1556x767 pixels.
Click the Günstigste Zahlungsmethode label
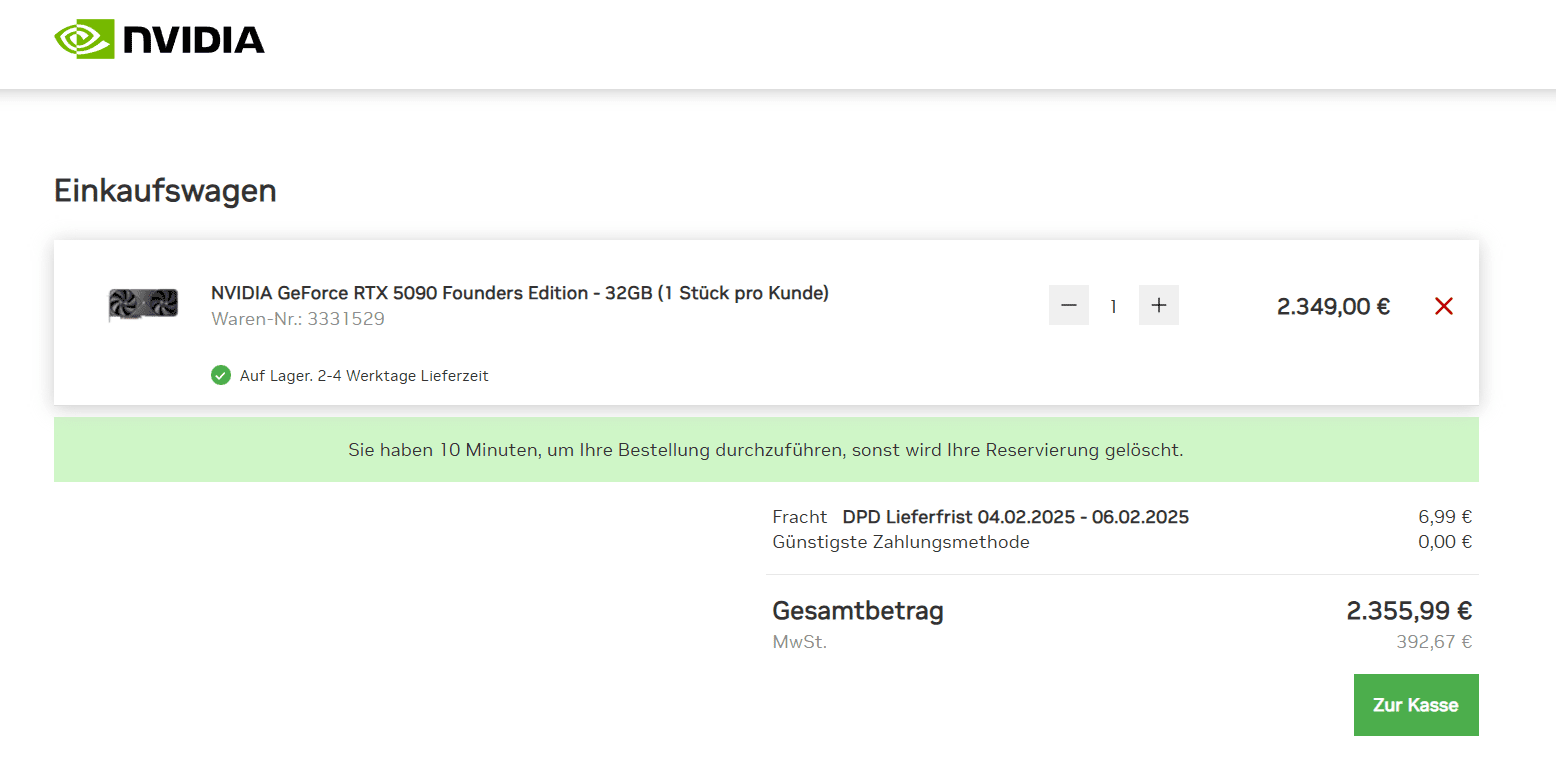[x=900, y=542]
